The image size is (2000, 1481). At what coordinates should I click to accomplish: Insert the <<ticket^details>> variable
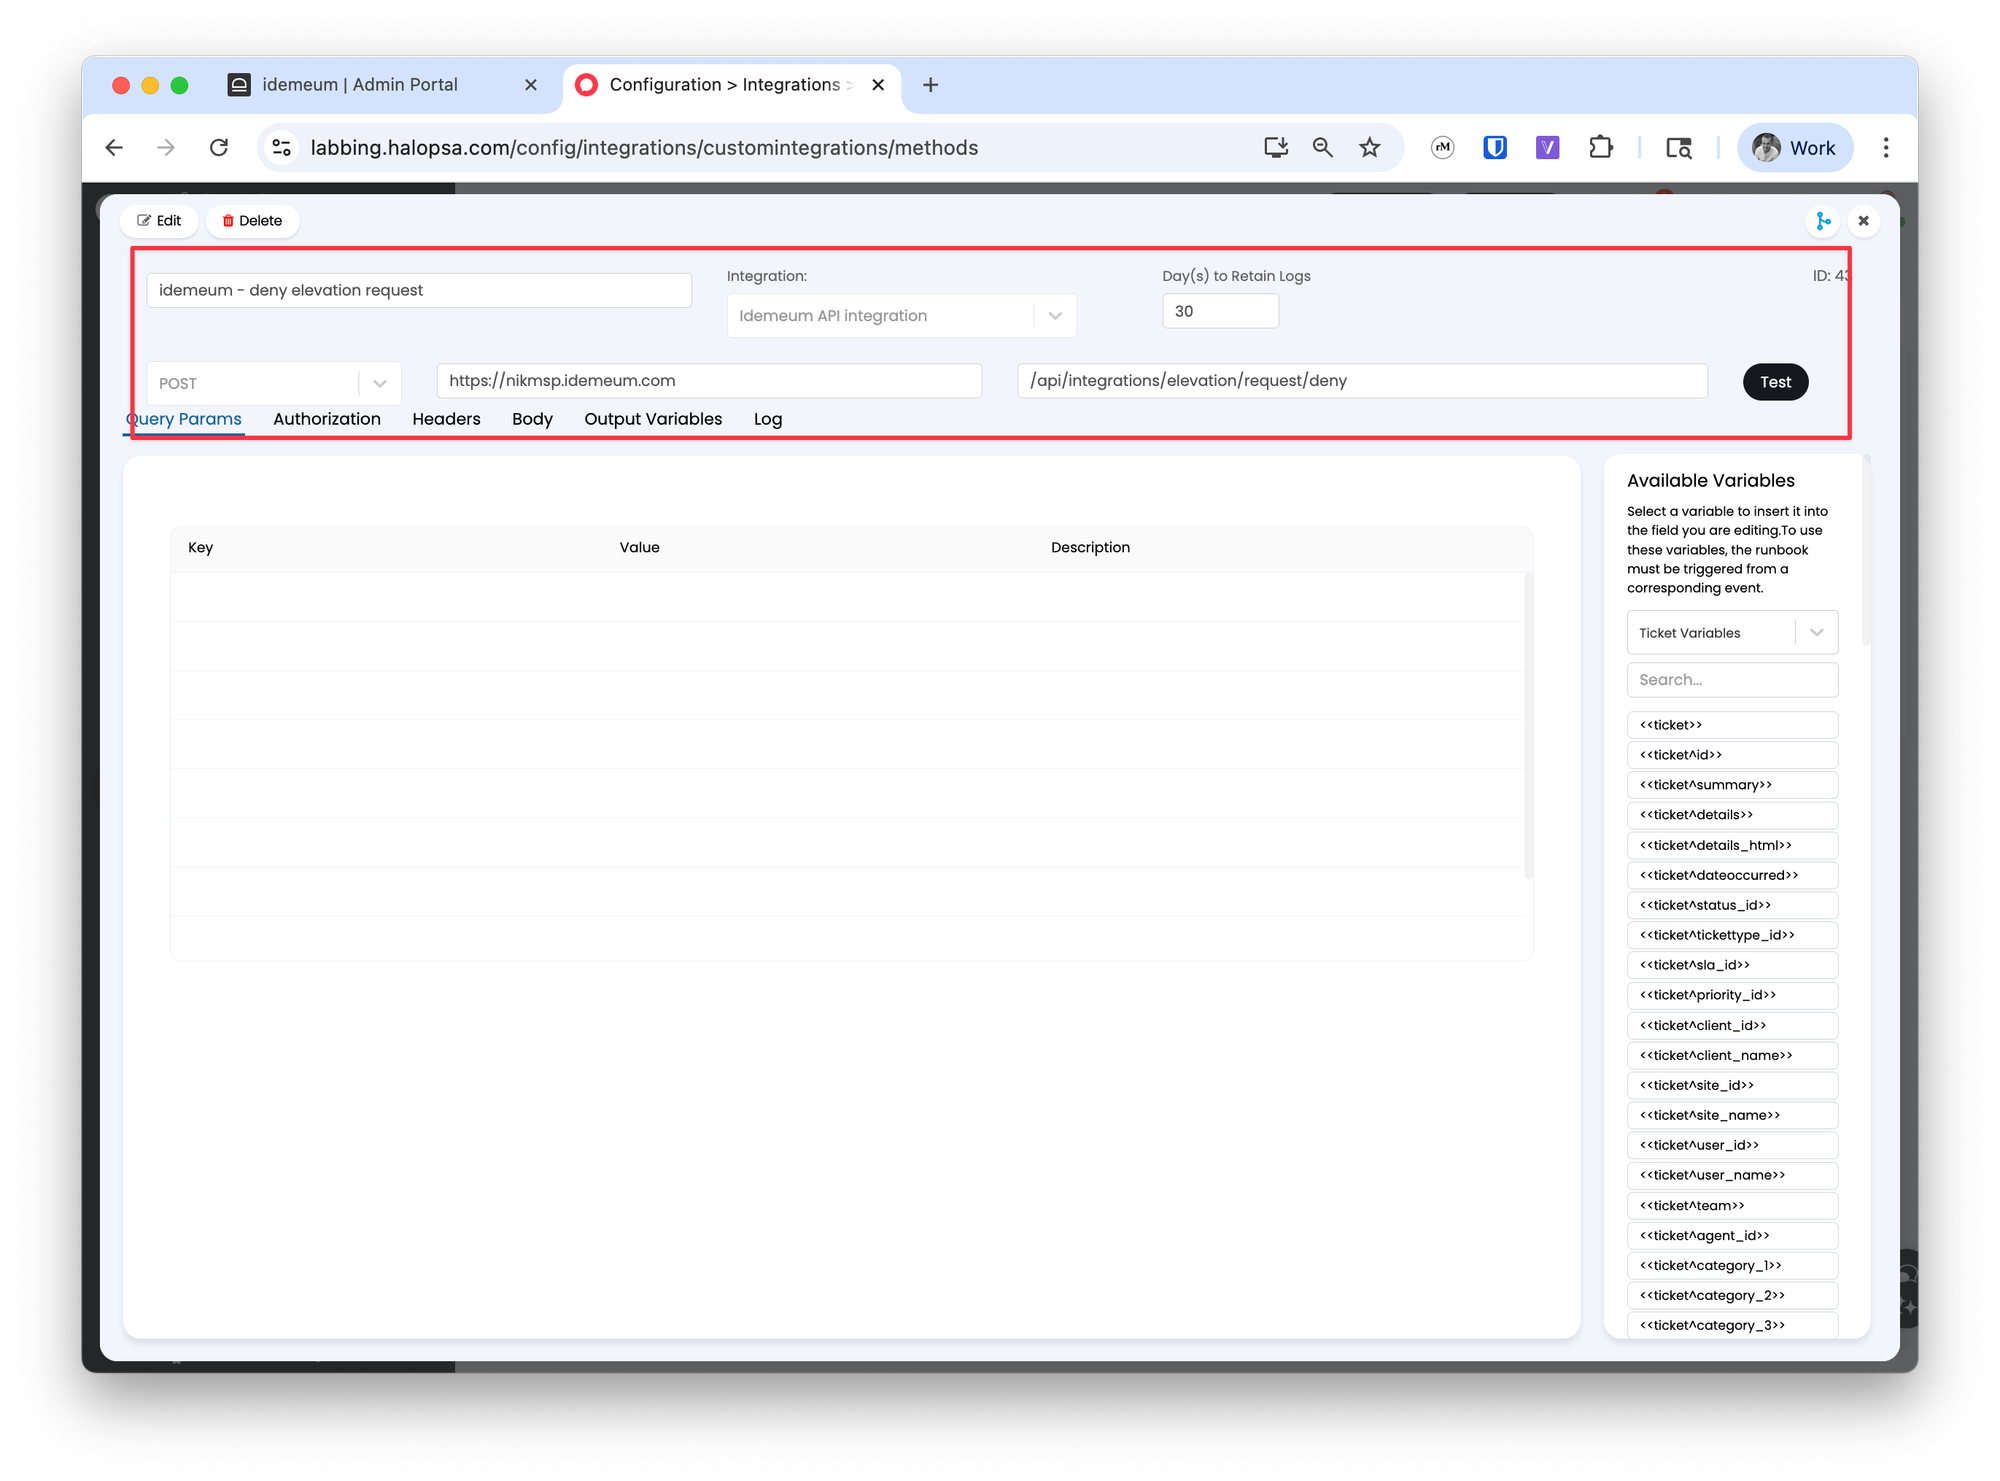tap(1732, 815)
